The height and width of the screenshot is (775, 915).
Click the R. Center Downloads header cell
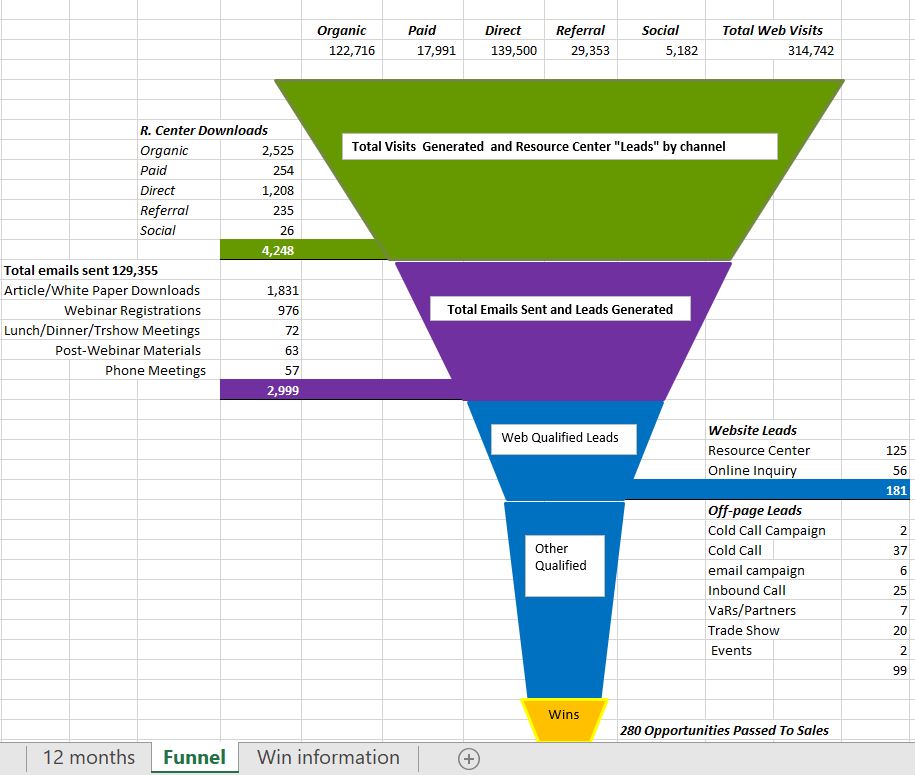204,130
